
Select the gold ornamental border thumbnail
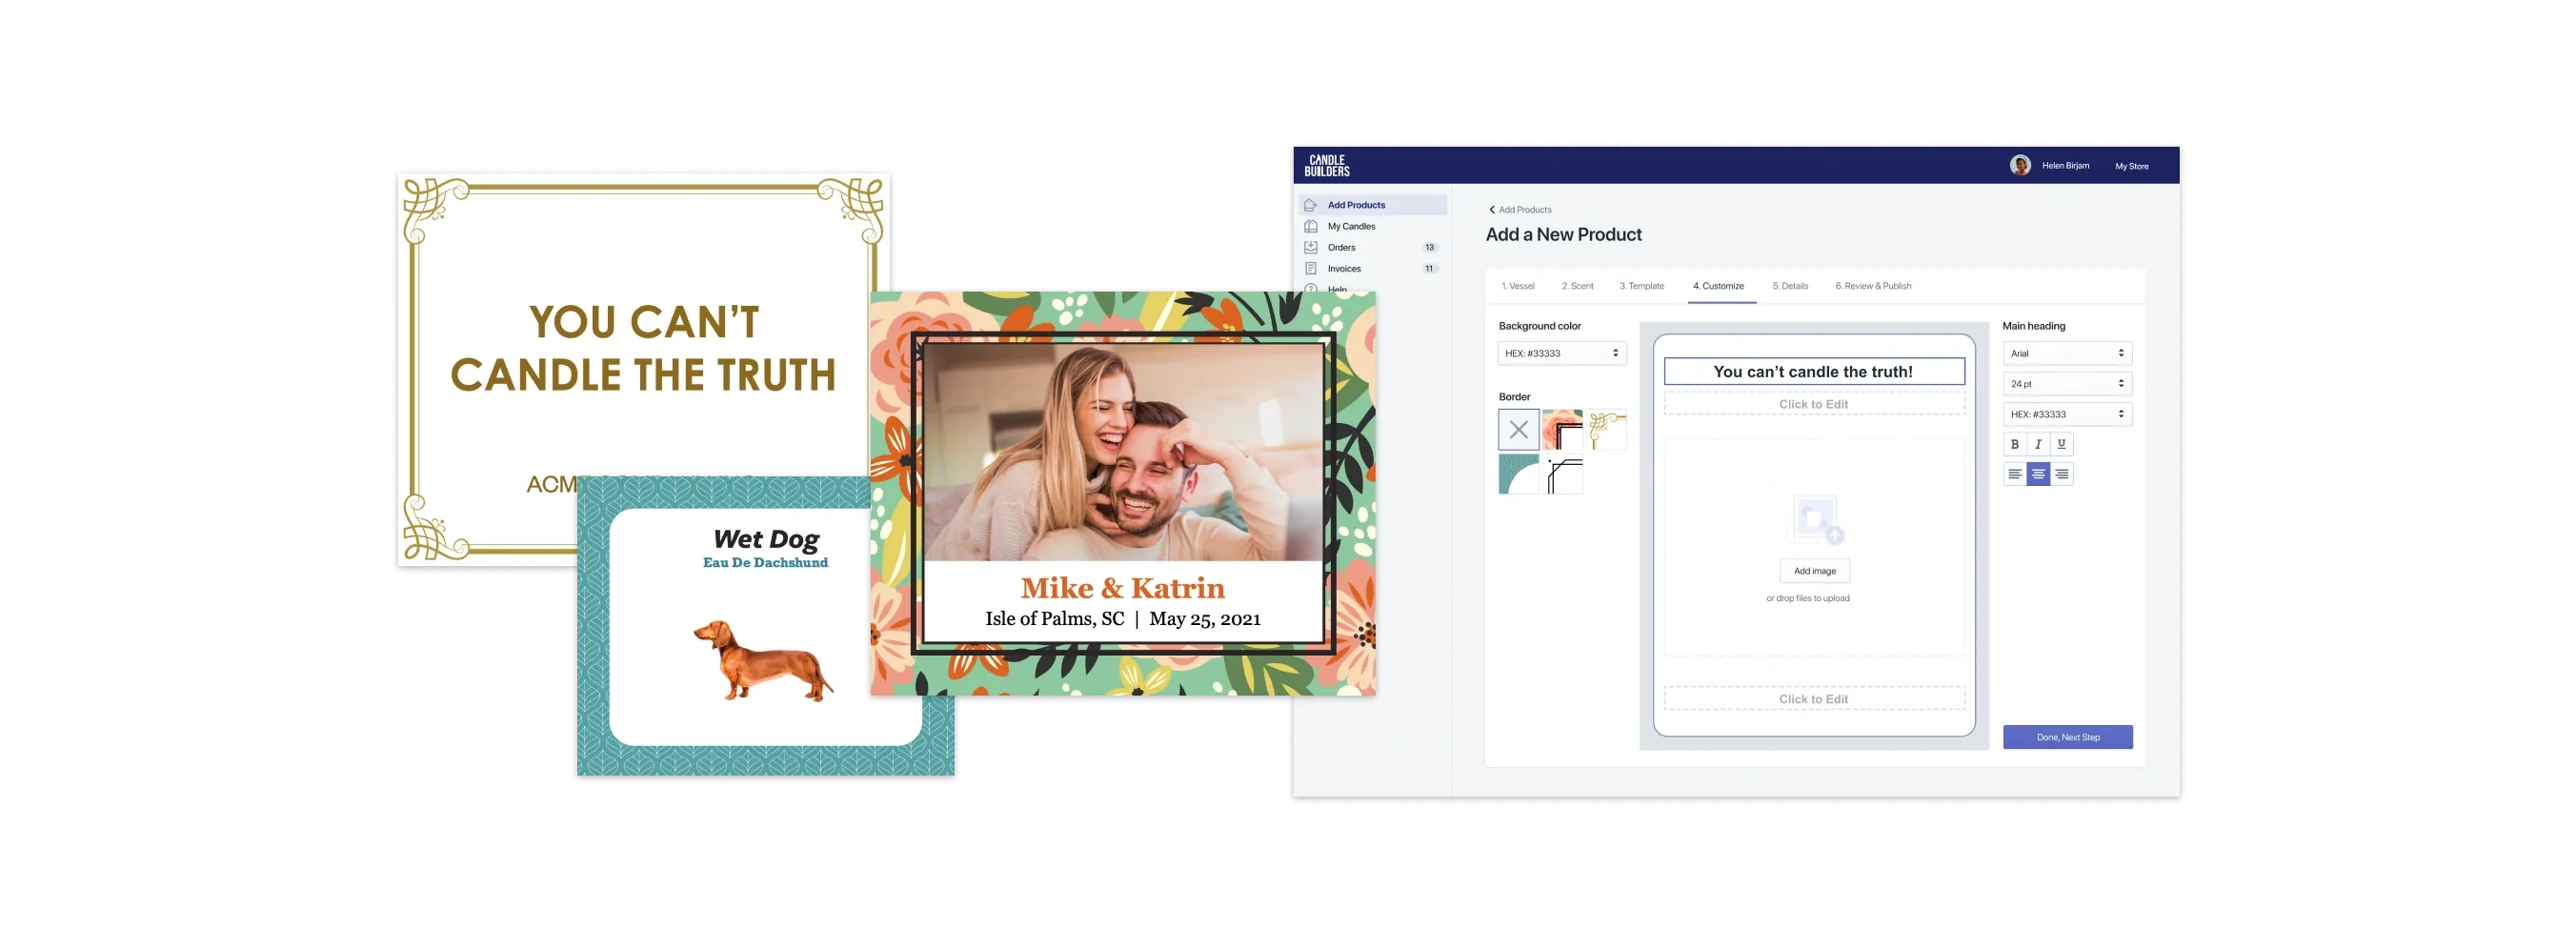[x=1606, y=430]
